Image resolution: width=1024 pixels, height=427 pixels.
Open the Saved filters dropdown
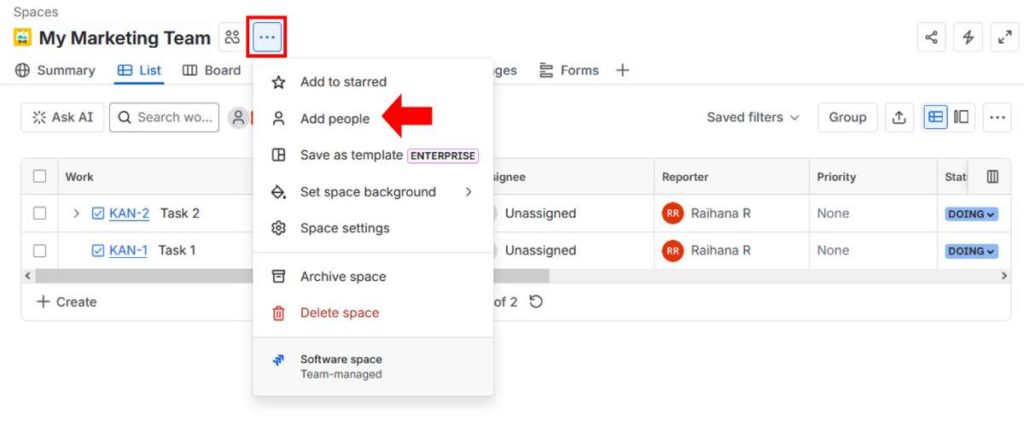pyautogui.click(x=752, y=117)
